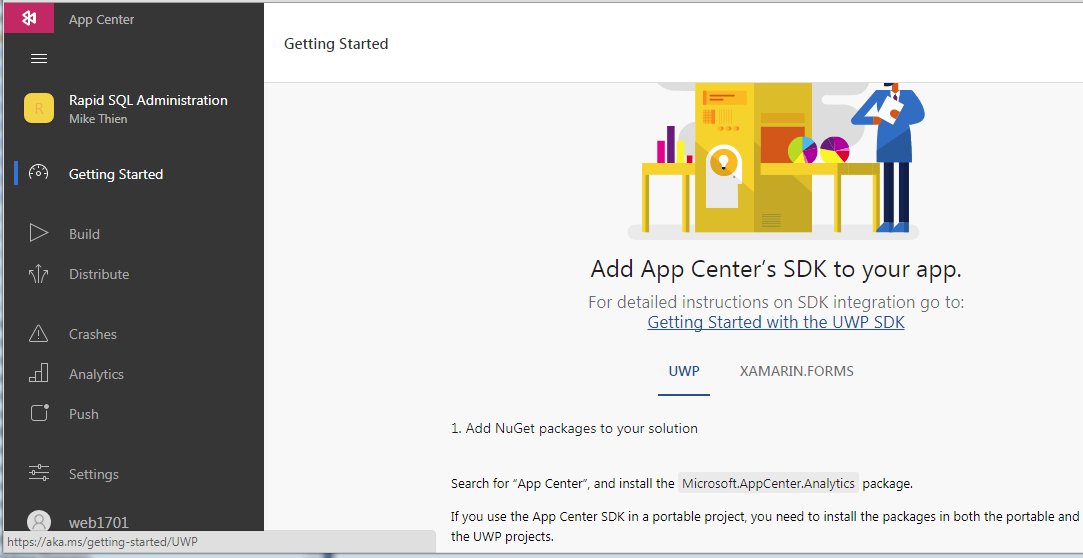Click the SDK illustration image

coord(776,162)
